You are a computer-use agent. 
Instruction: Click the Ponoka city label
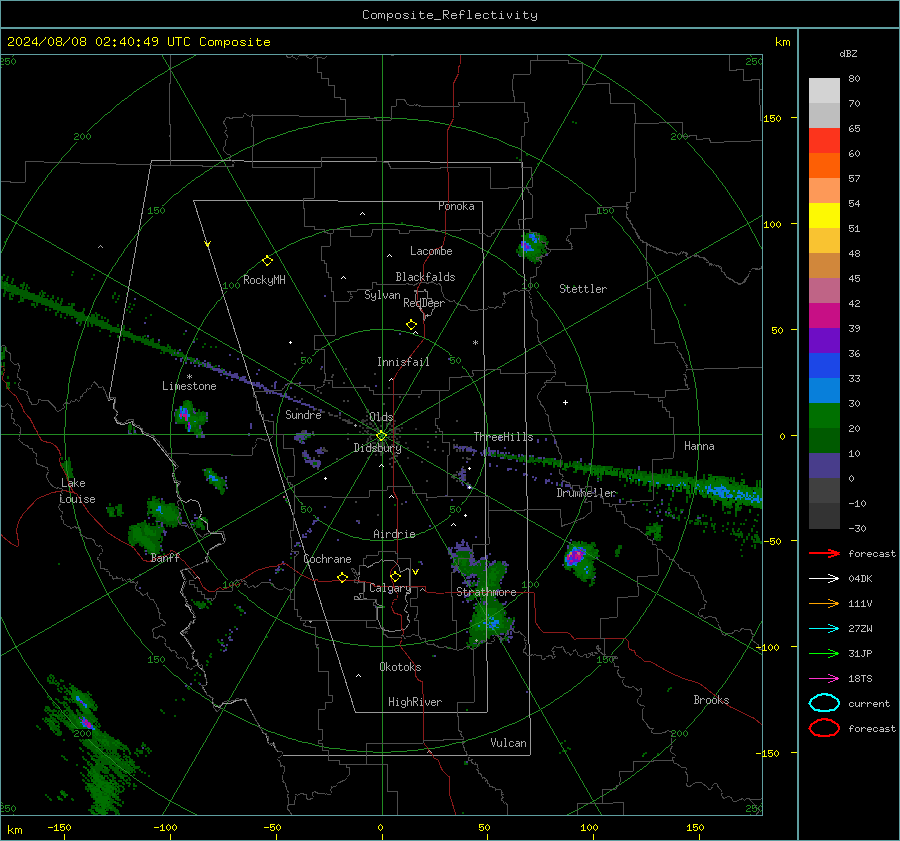[456, 206]
